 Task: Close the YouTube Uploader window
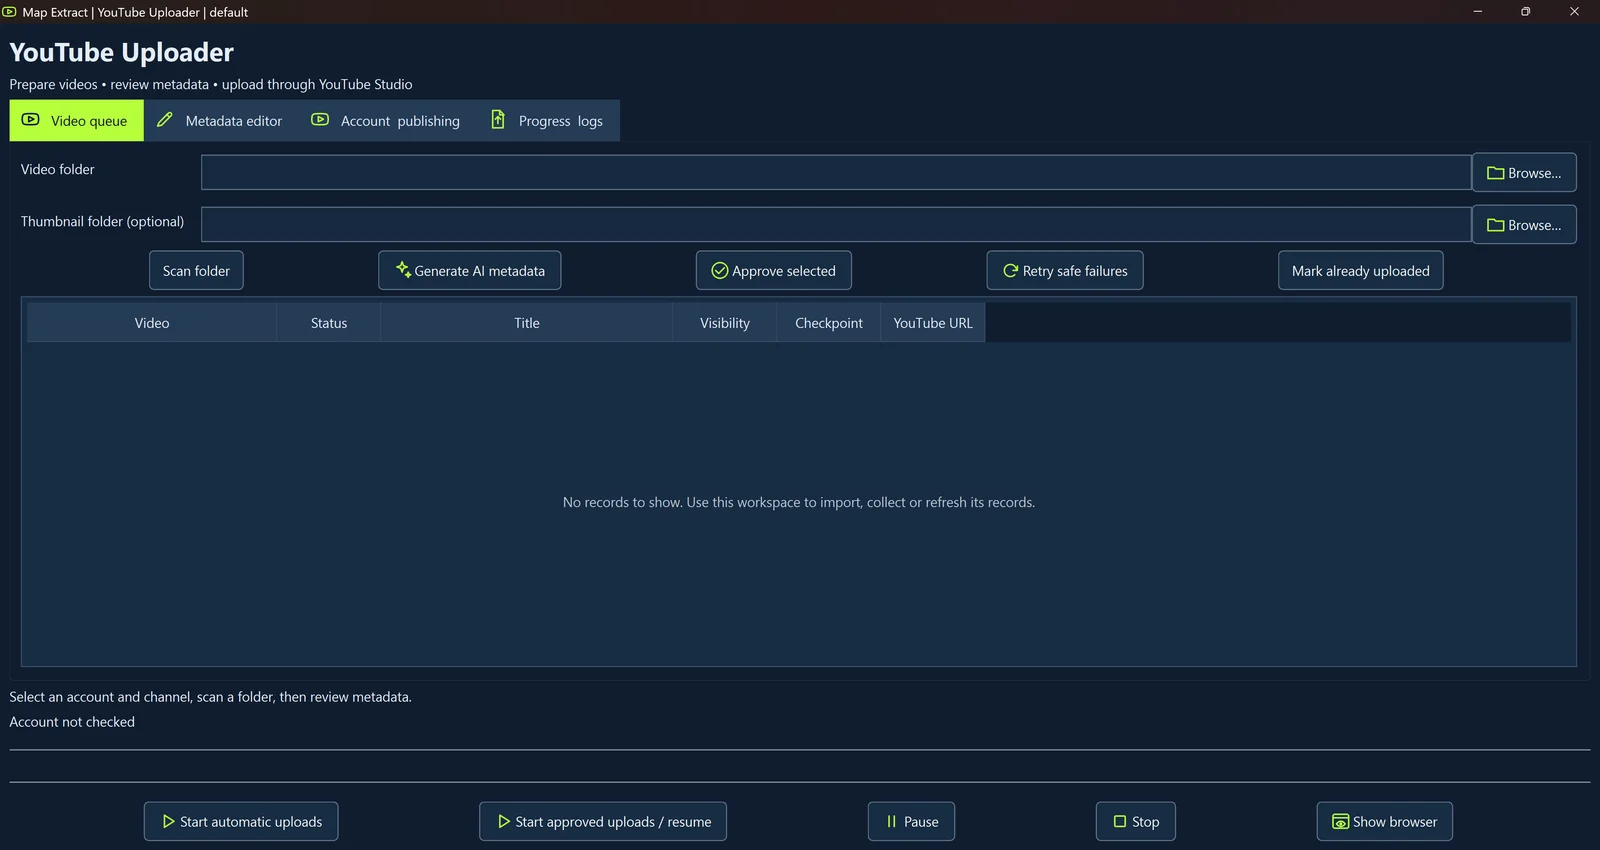[x=1574, y=12]
